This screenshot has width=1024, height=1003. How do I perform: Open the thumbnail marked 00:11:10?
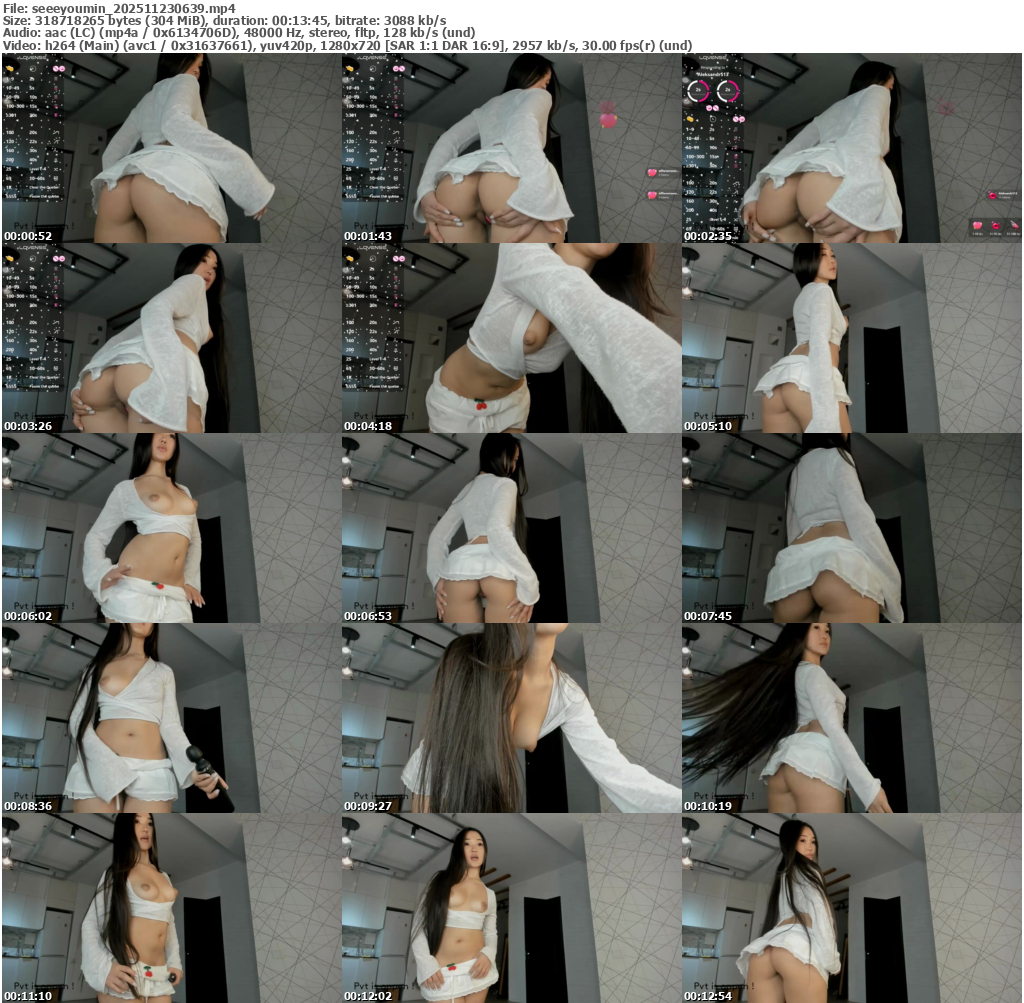[x=171, y=908]
